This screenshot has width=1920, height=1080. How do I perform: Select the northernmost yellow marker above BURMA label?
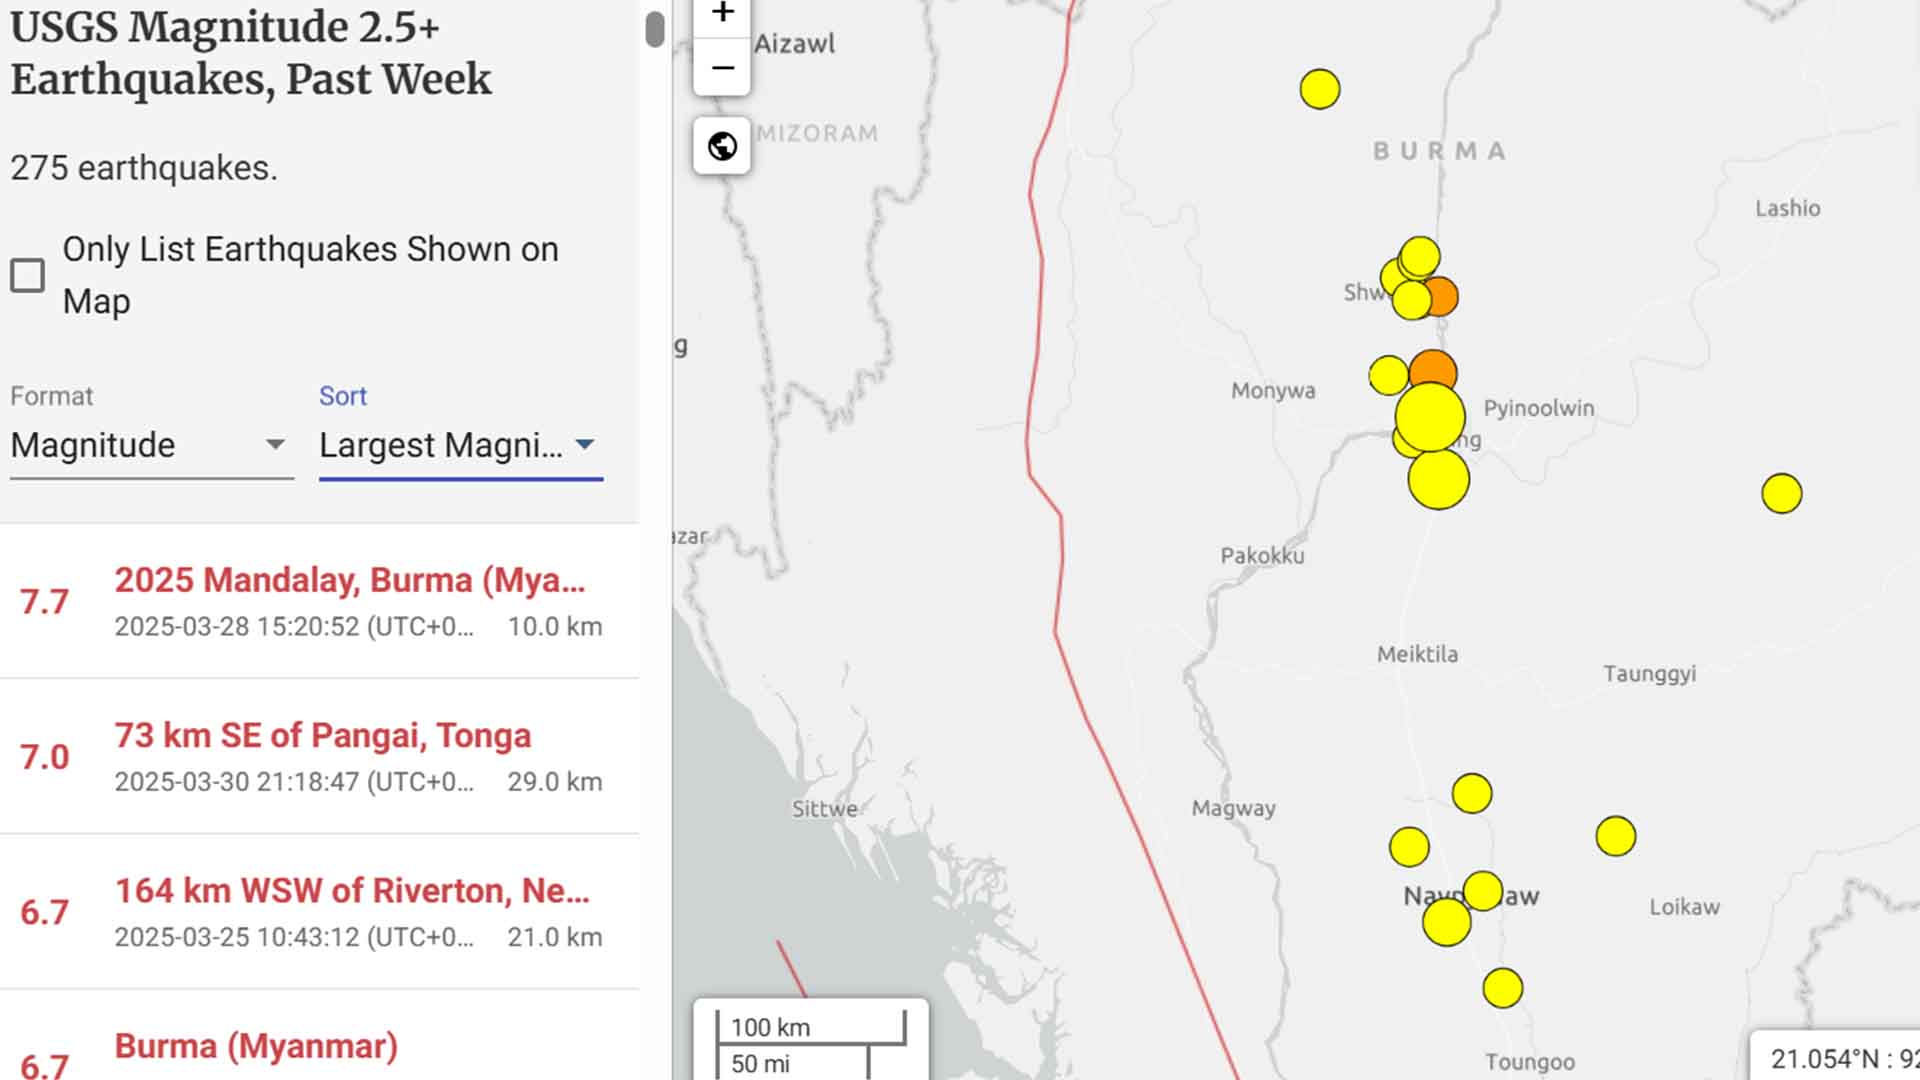(1320, 89)
